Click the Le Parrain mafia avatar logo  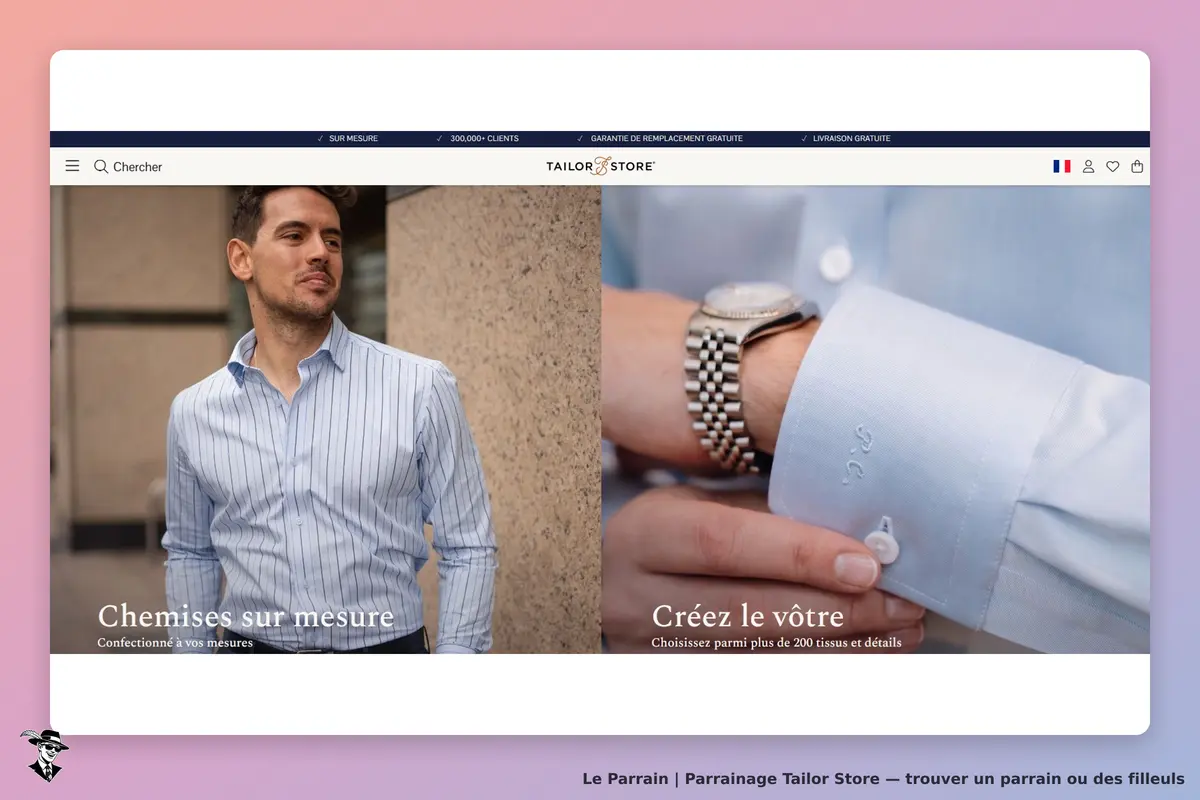coord(44,755)
